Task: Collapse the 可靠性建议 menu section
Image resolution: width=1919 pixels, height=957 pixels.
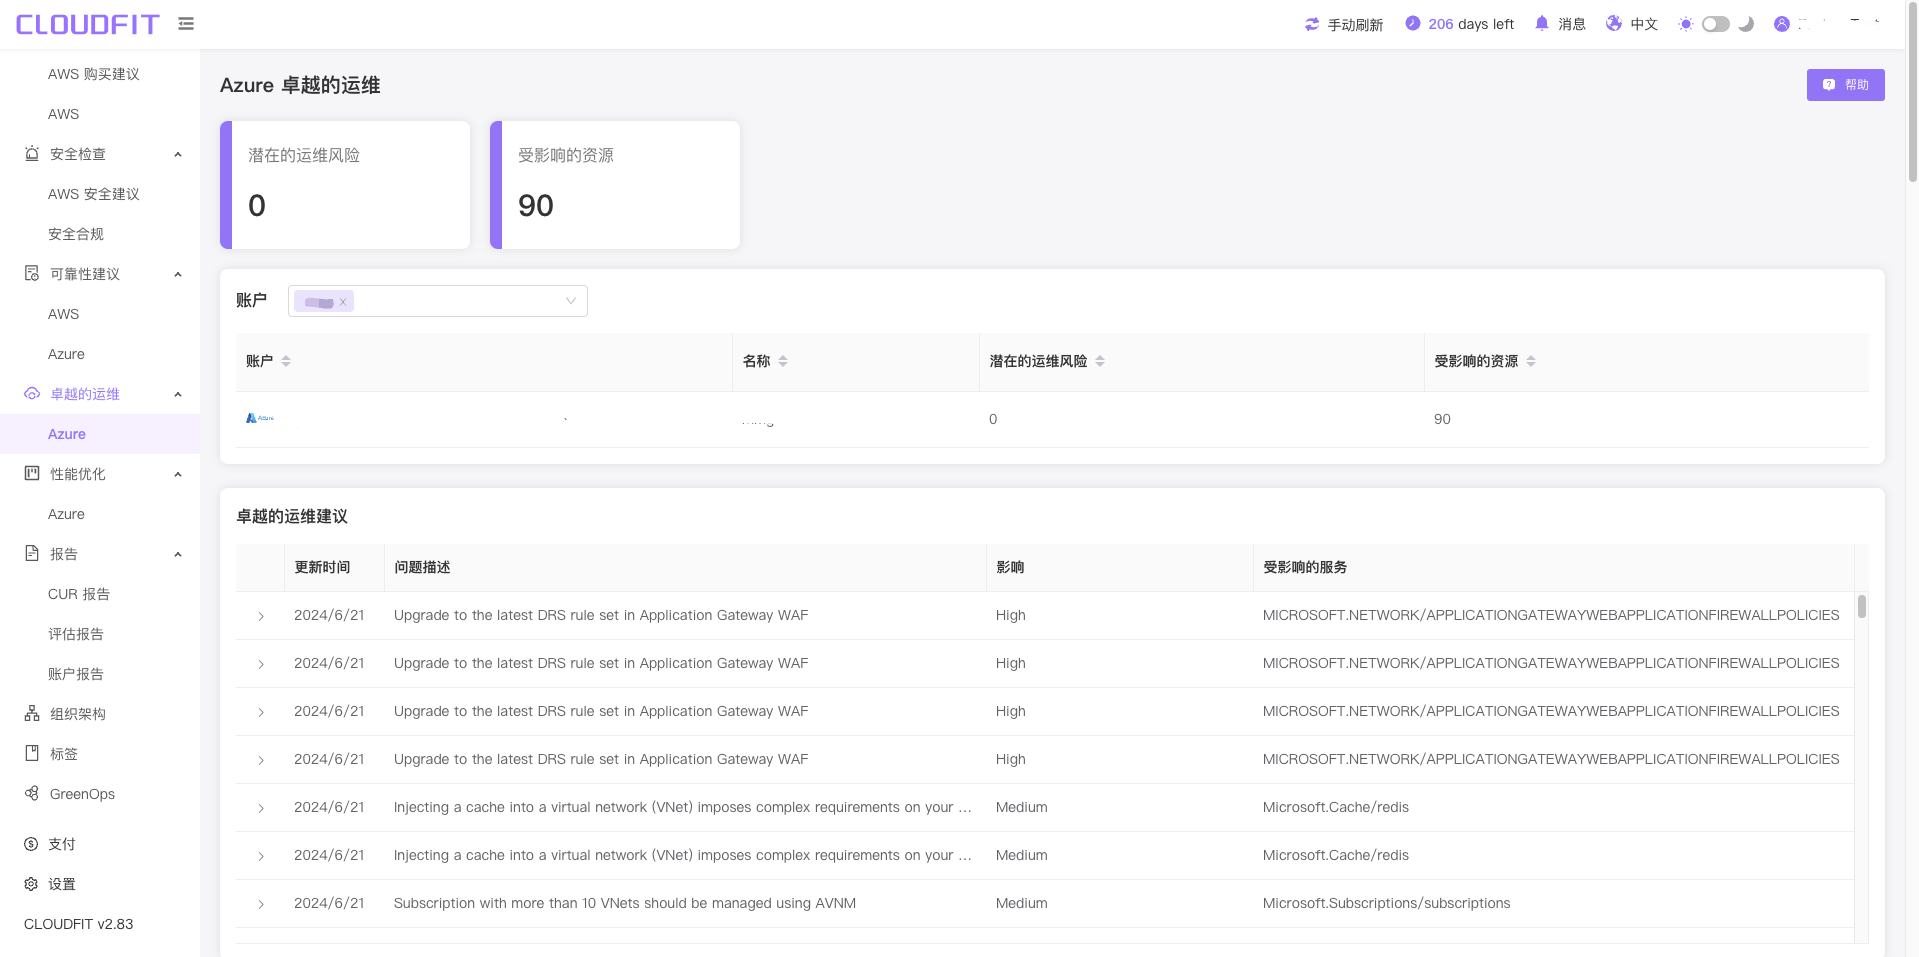Action: (x=178, y=274)
